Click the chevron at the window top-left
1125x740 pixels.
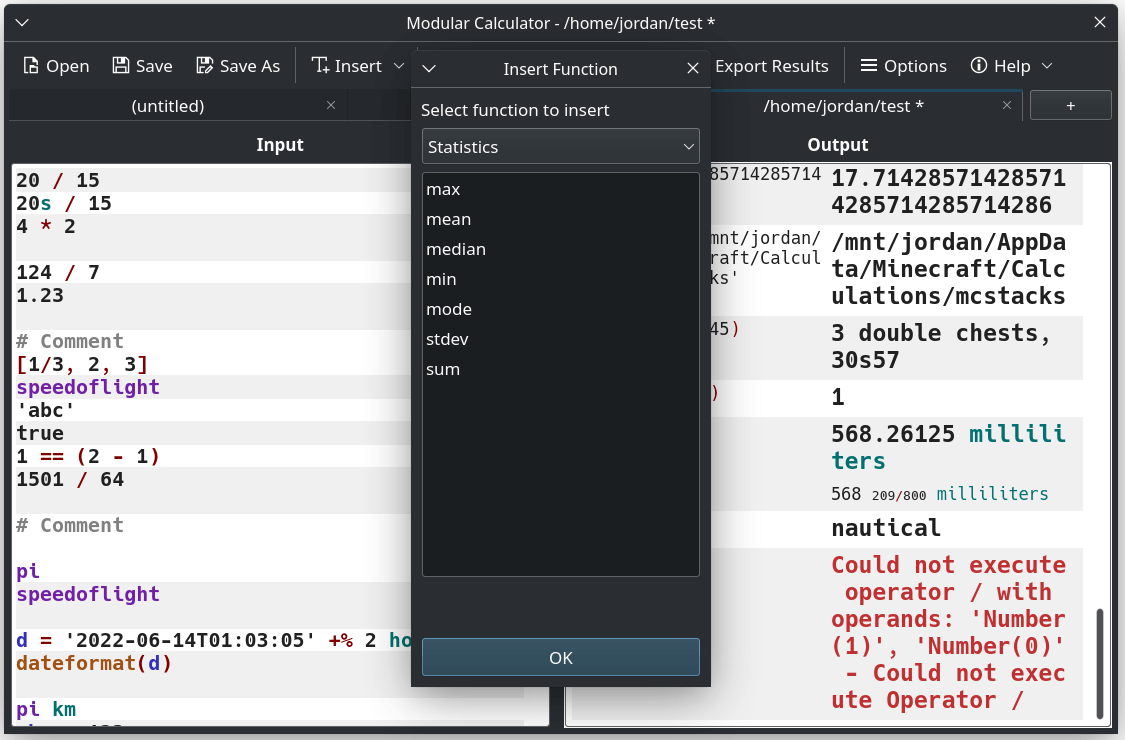(x=22, y=22)
